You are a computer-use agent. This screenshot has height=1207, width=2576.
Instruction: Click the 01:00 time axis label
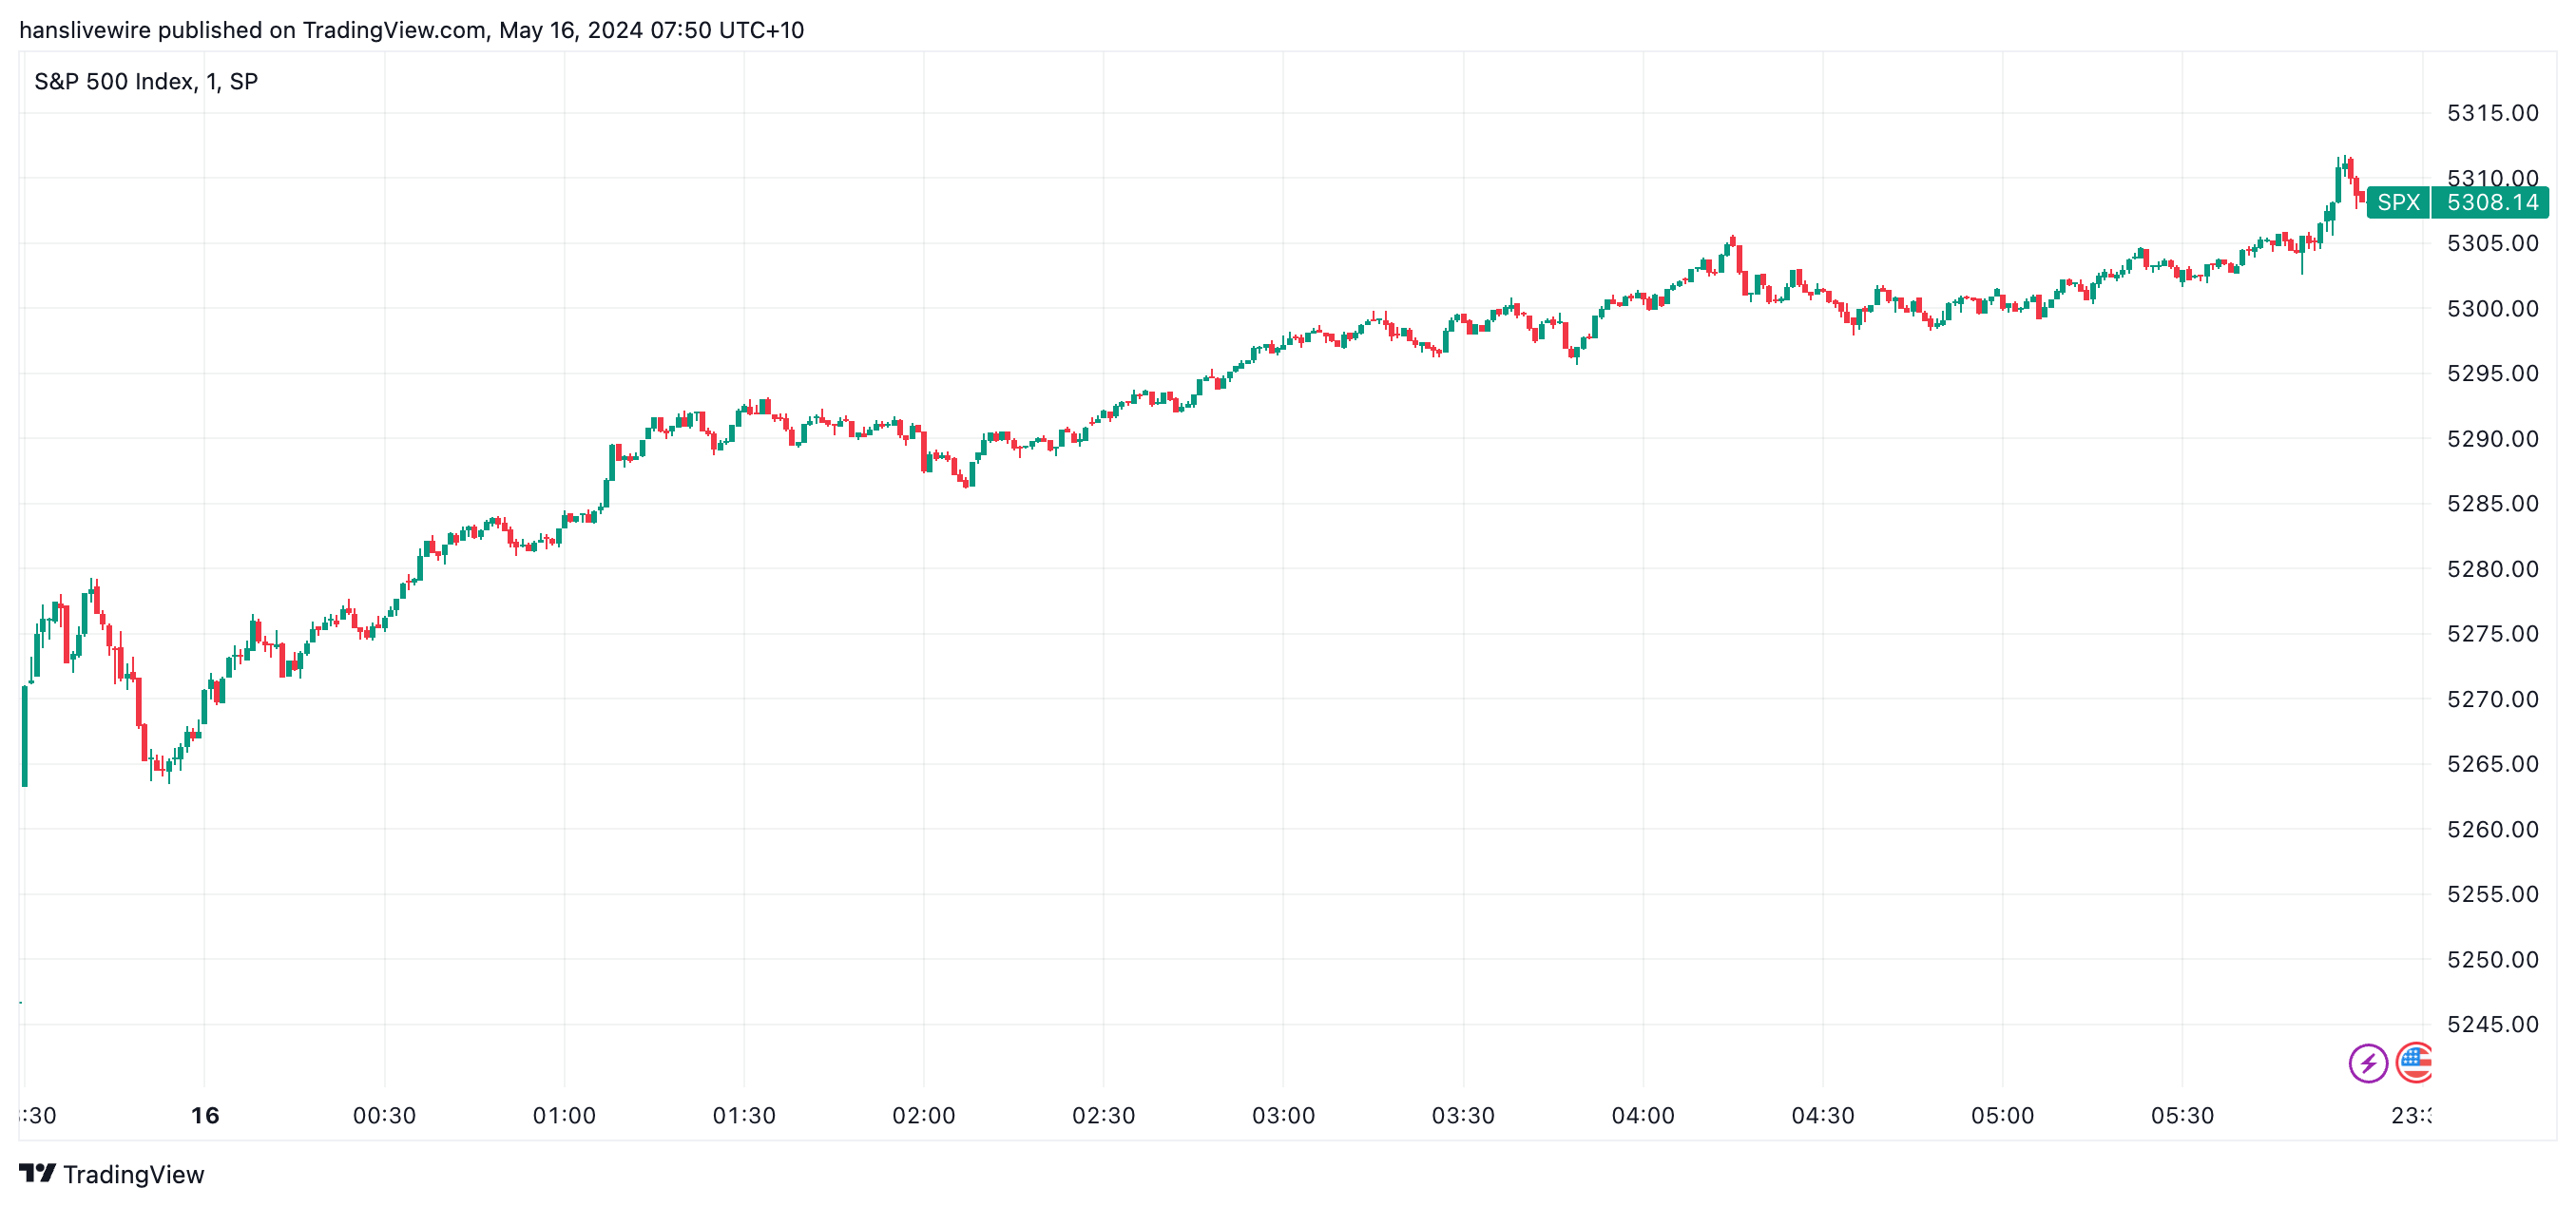(564, 1115)
